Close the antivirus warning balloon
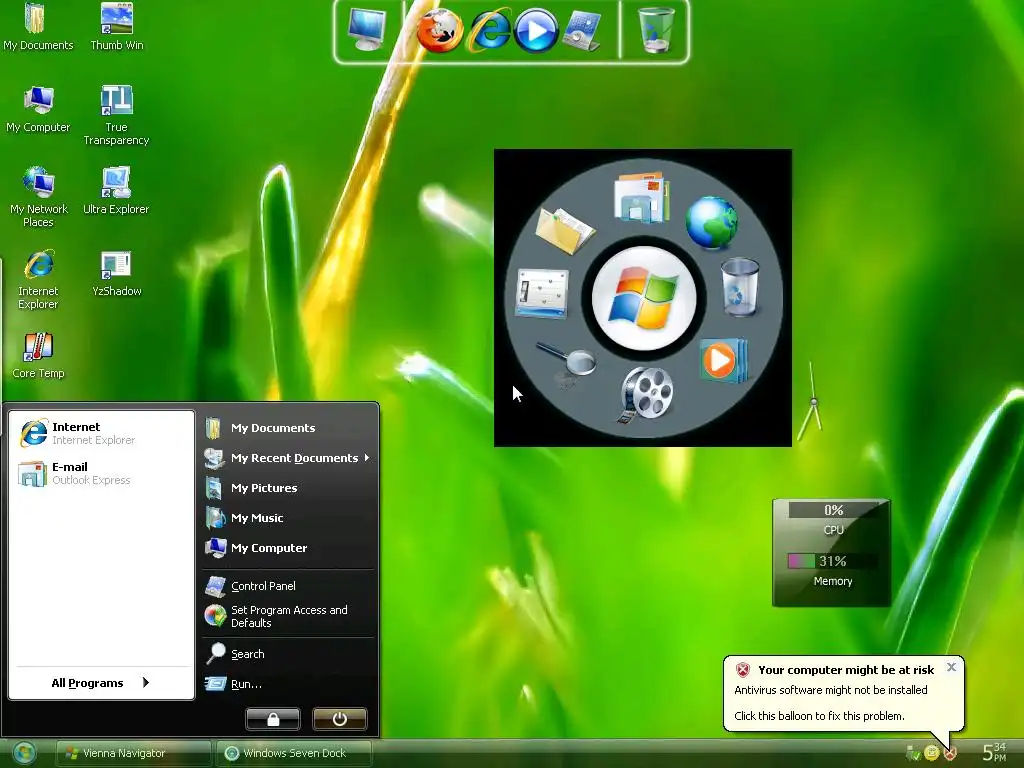Image resolution: width=1024 pixels, height=768 pixels. (x=952, y=667)
